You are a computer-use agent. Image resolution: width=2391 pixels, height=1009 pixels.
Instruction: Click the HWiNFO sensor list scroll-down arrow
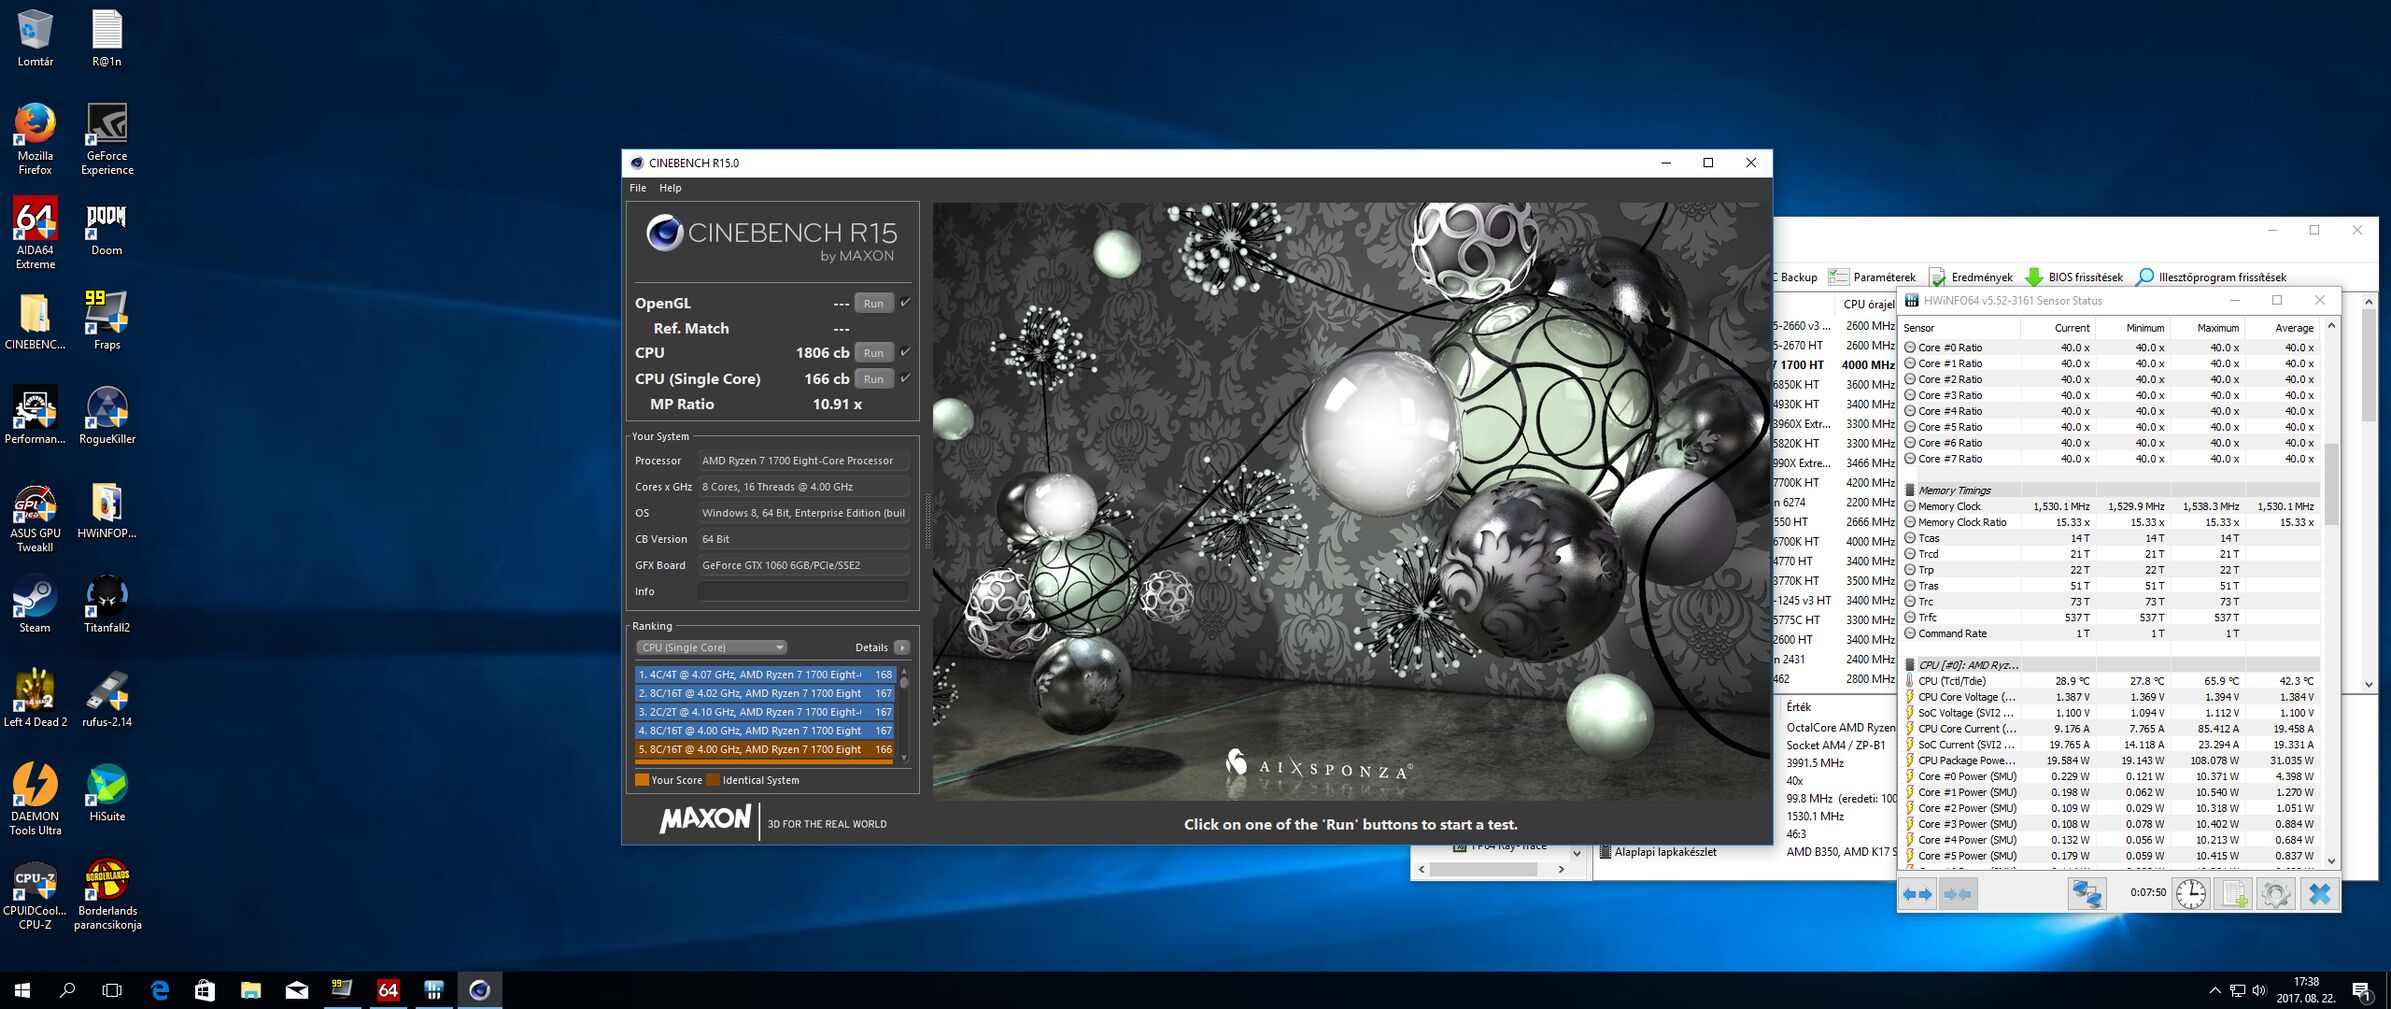point(2331,860)
